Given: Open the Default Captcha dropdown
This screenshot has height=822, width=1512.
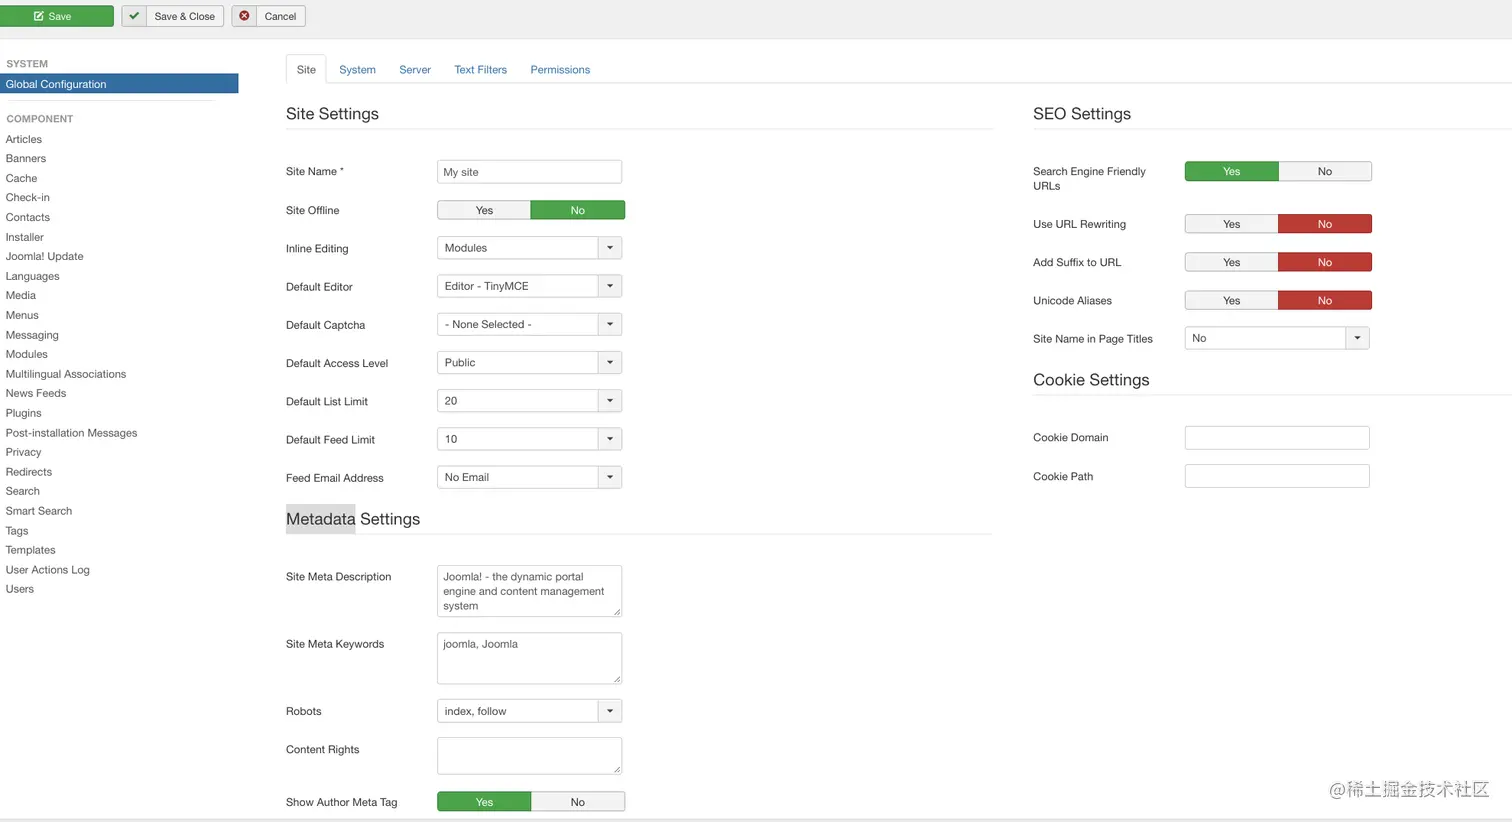Looking at the screenshot, I should (x=529, y=324).
